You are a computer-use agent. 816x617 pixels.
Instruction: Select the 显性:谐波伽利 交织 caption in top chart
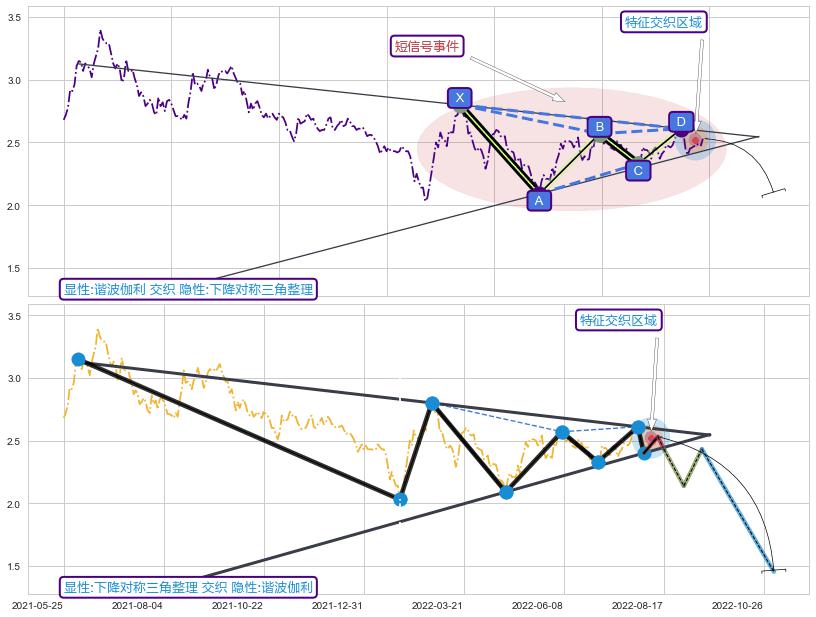pyautogui.click(x=188, y=290)
